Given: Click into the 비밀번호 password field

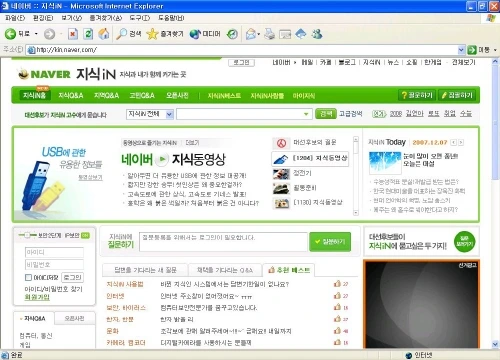Looking at the screenshot, I should click(x=54, y=265).
